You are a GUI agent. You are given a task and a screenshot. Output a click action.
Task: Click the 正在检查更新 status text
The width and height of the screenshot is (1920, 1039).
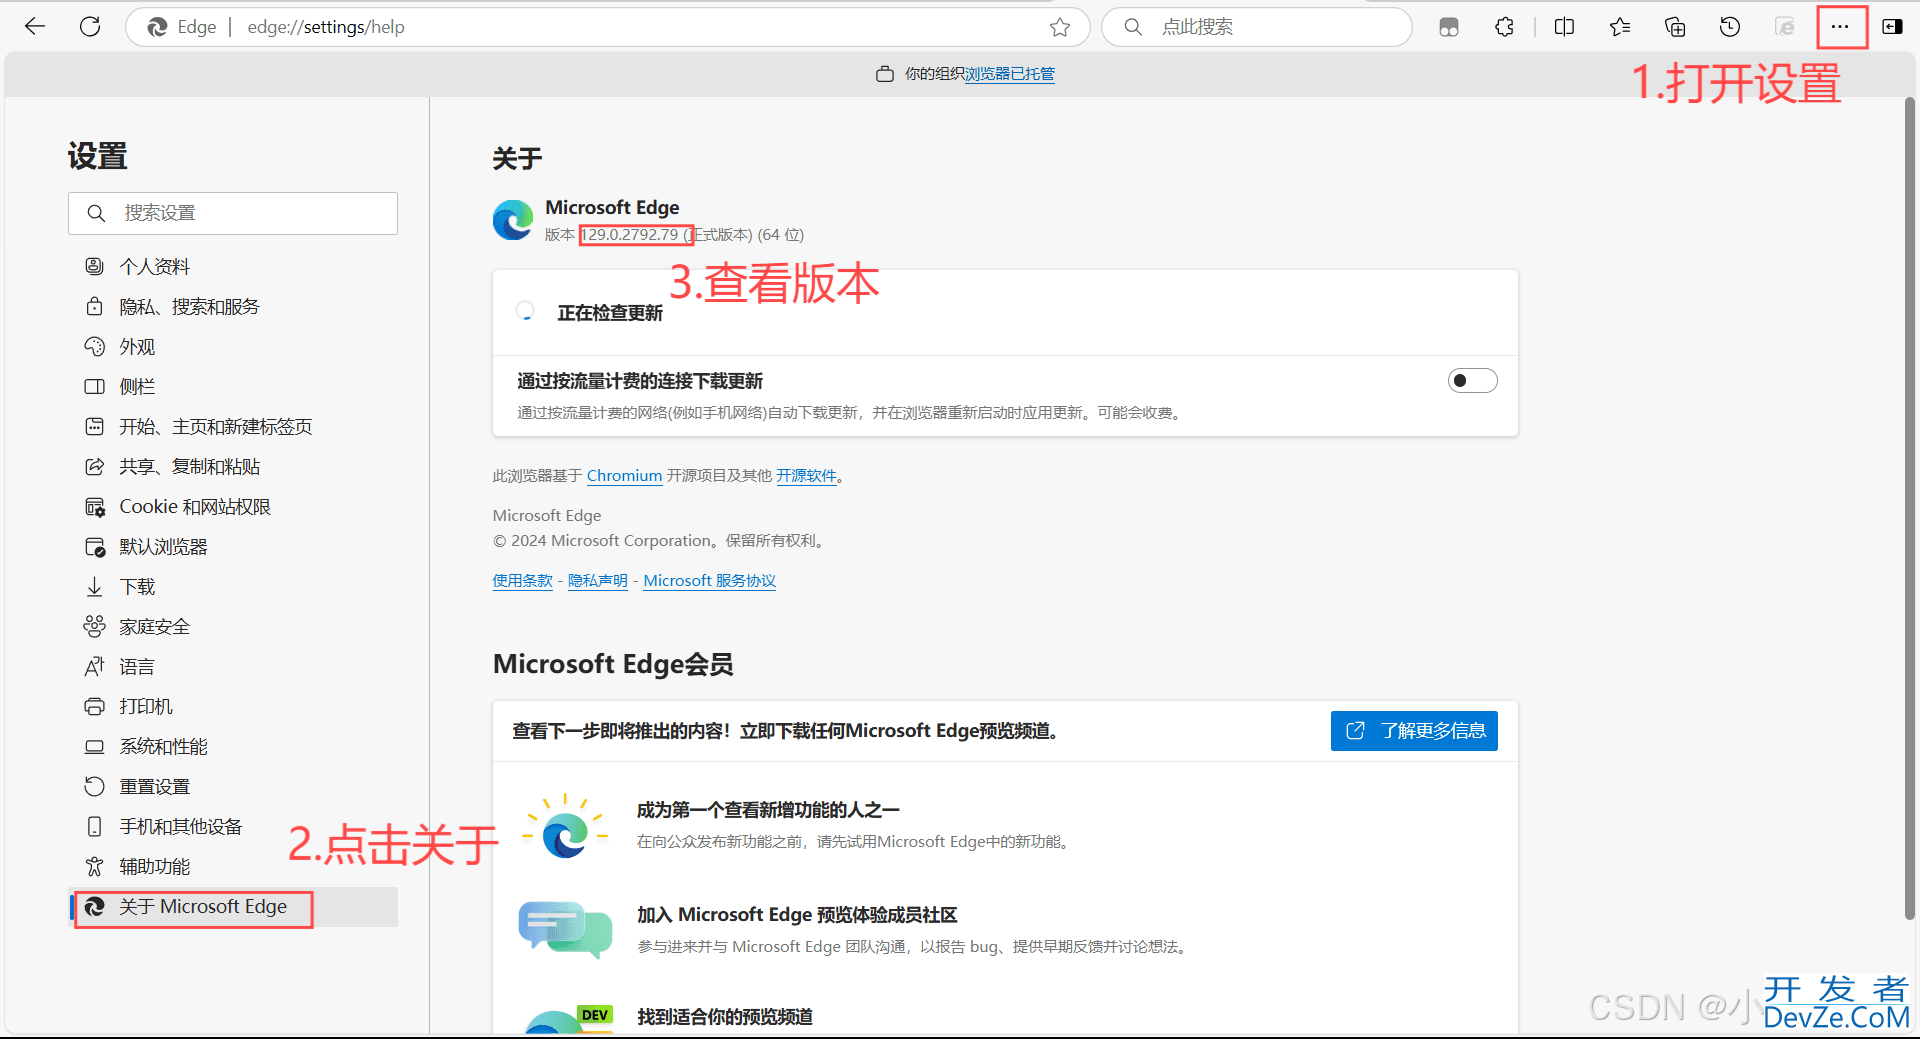(610, 313)
